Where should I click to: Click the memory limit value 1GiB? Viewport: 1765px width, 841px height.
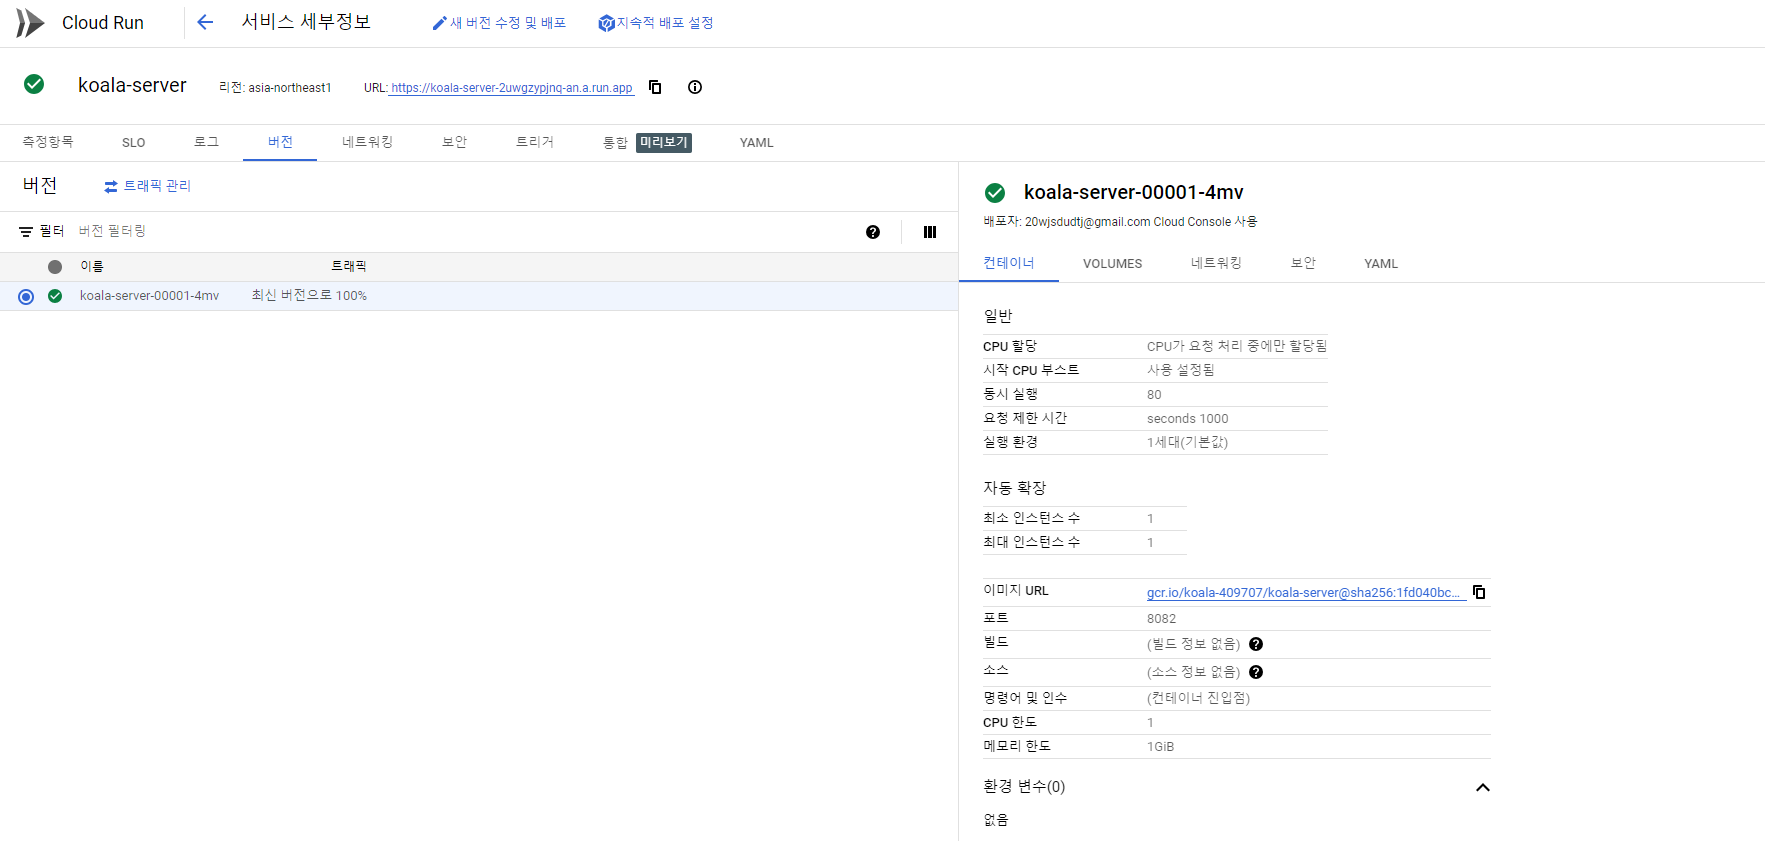[1160, 747]
